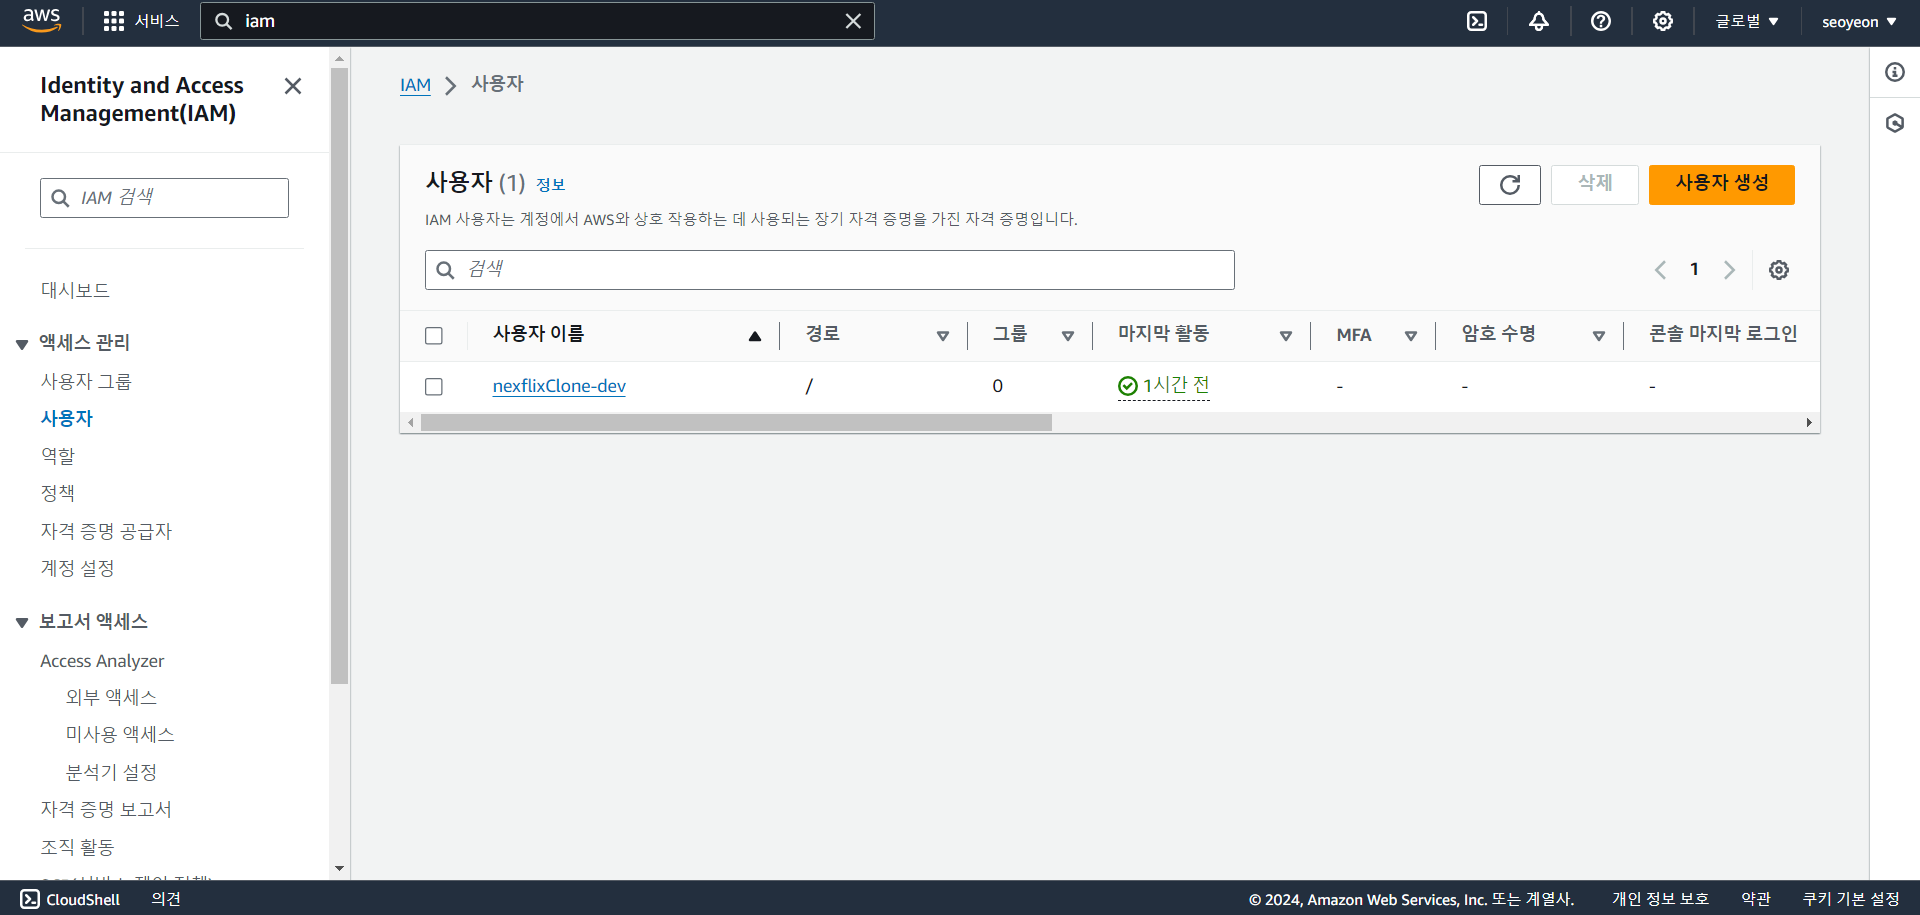Screen dimensions: 1920x915
Task: Open the help question mark icon
Action: [x=1601, y=21]
